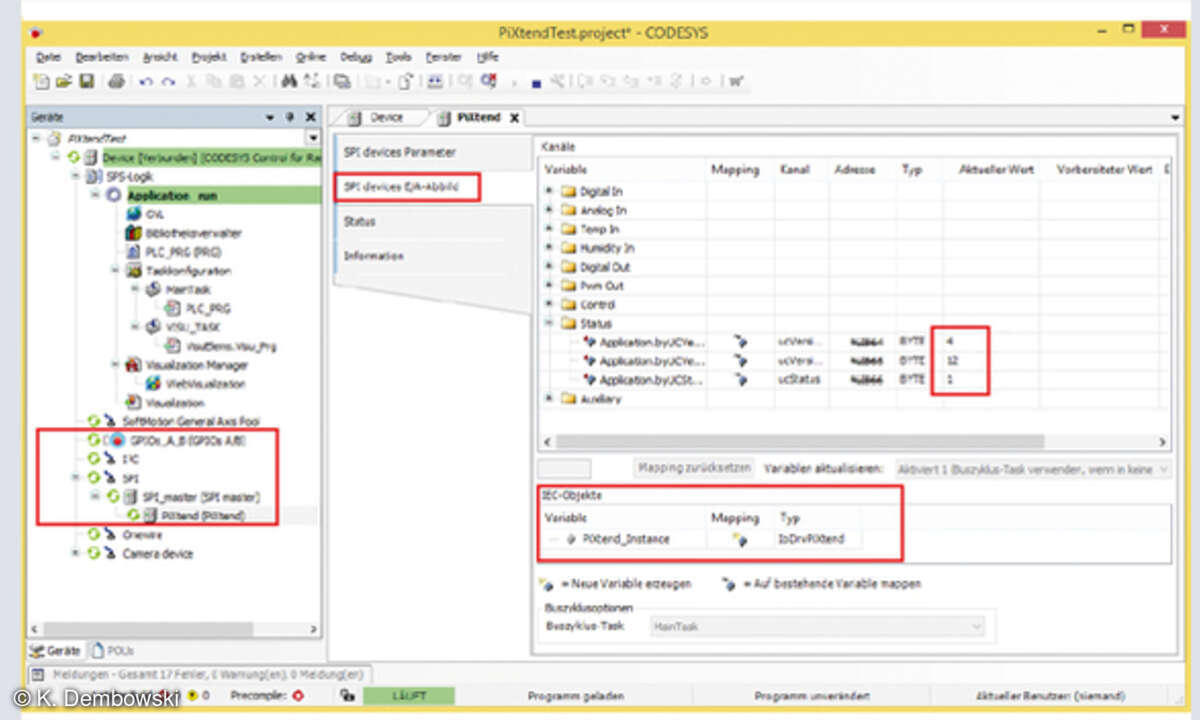The image size is (1200, 720).
Task: Click the New file toolbar icon
Action: tap(42, 81)
